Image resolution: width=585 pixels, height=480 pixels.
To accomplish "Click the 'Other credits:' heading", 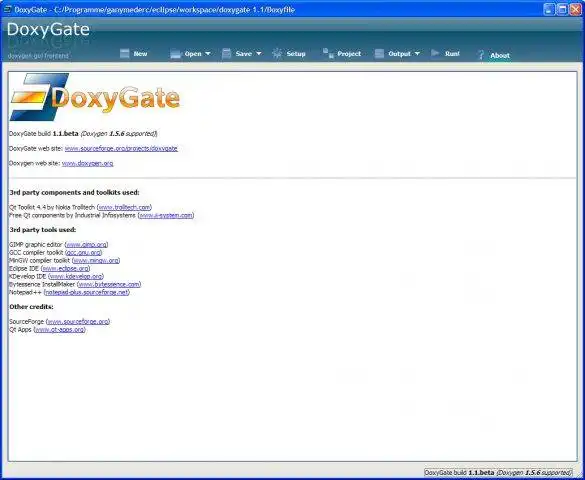I will pos(31,307).
